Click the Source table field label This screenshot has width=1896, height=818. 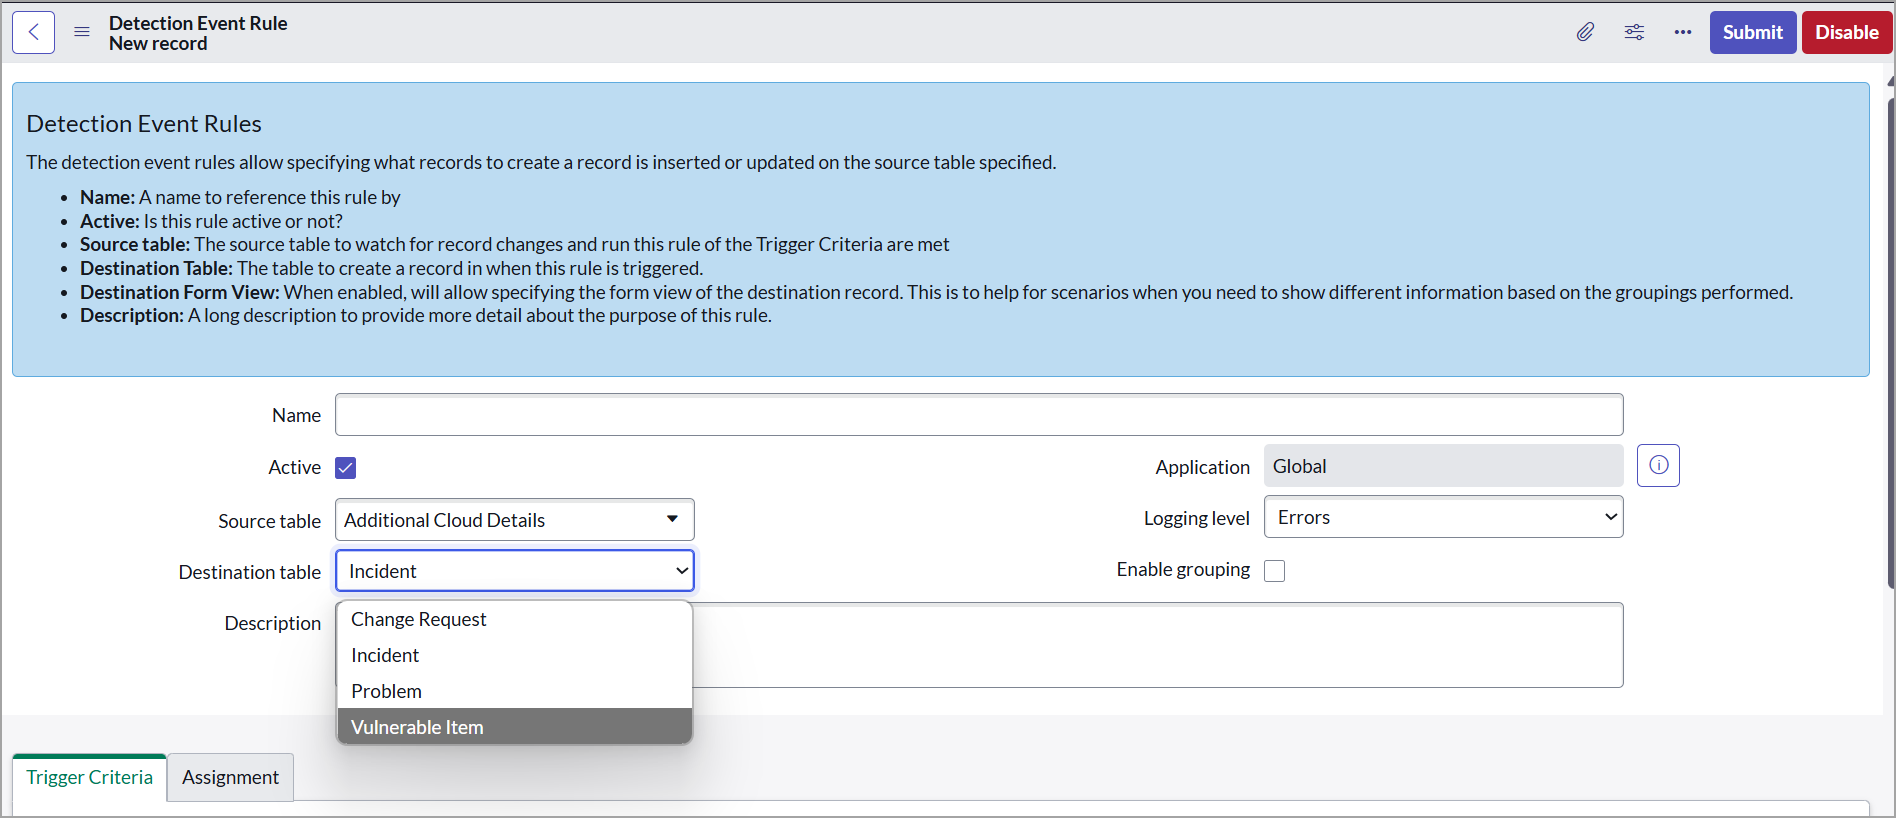(x=269, y=521)
